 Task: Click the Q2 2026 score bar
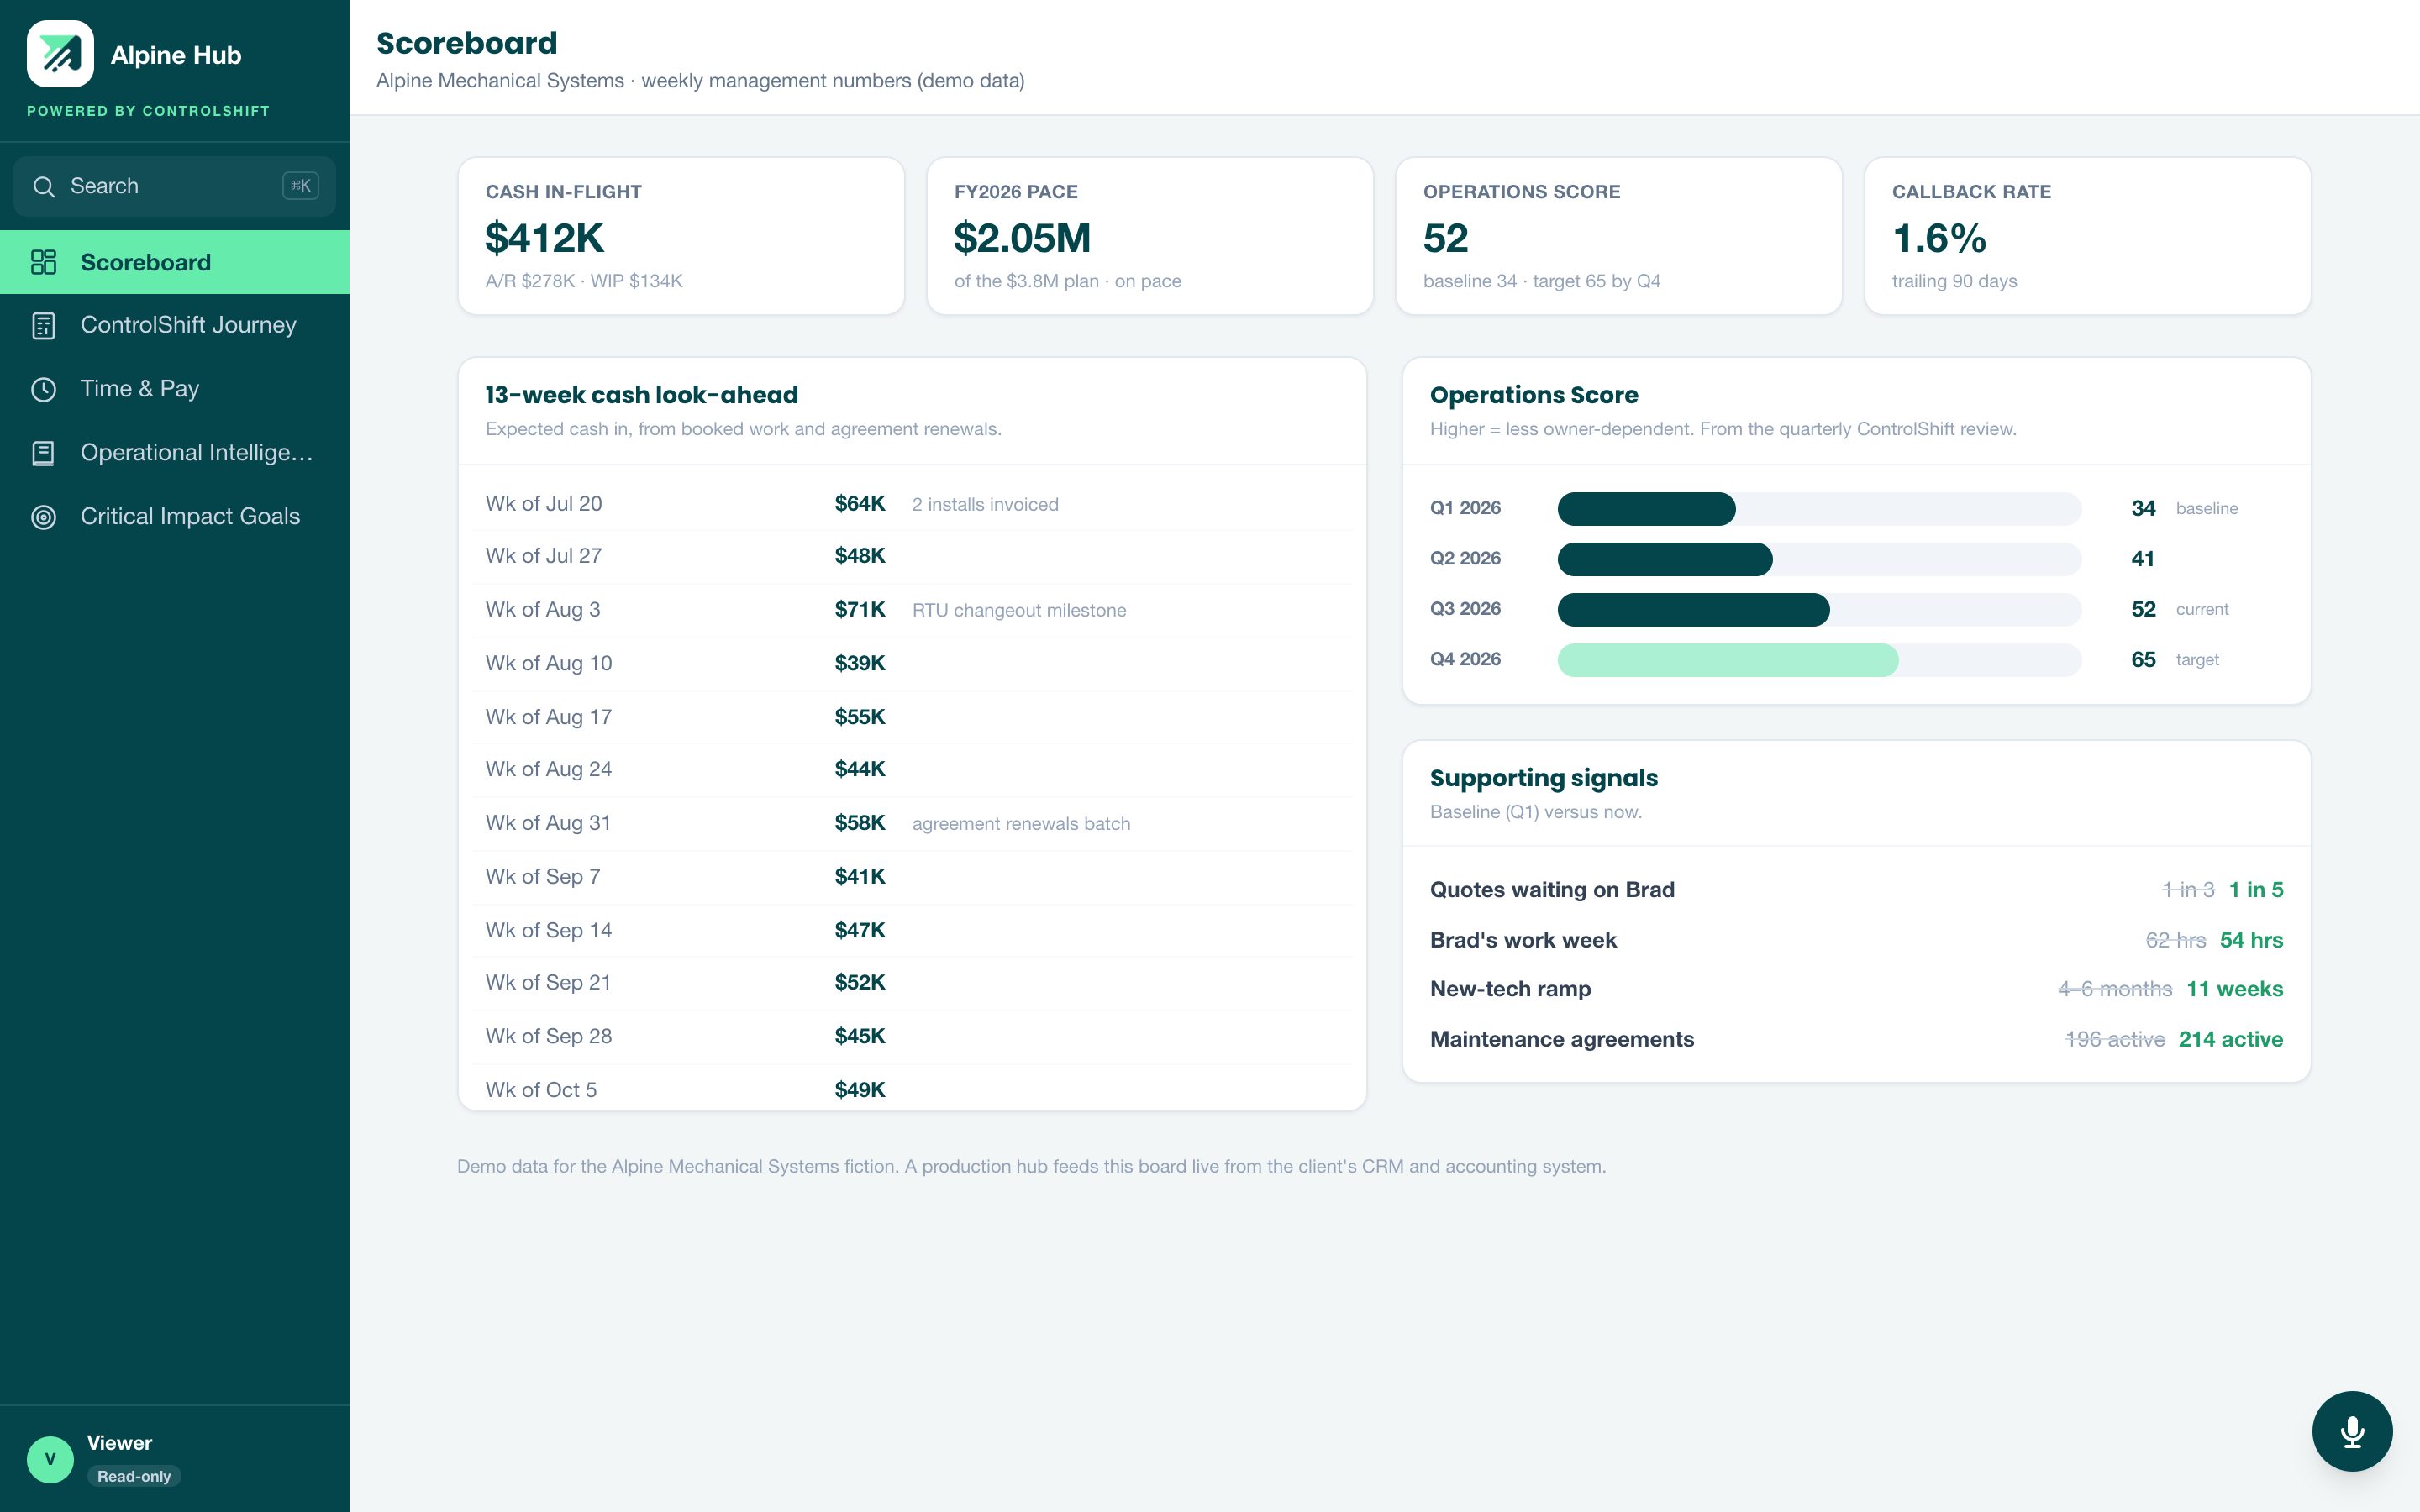1819,559
